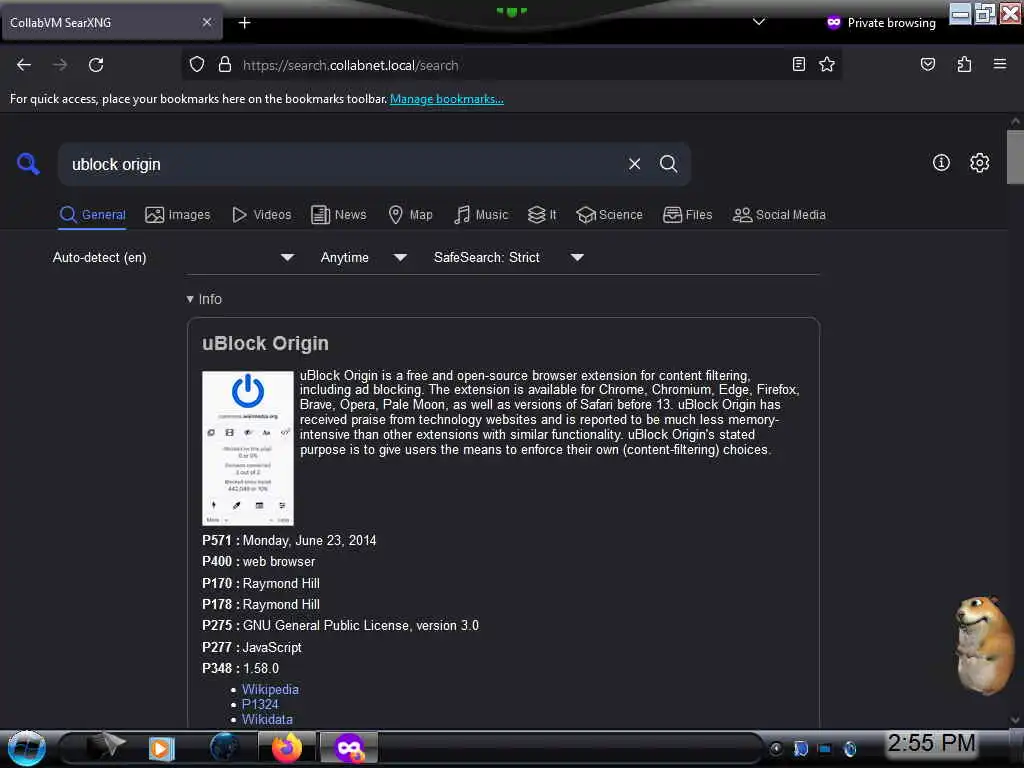Open the about info circle icon
The width and height of the screenshot is (1024, 768).
tap(941, 163)
